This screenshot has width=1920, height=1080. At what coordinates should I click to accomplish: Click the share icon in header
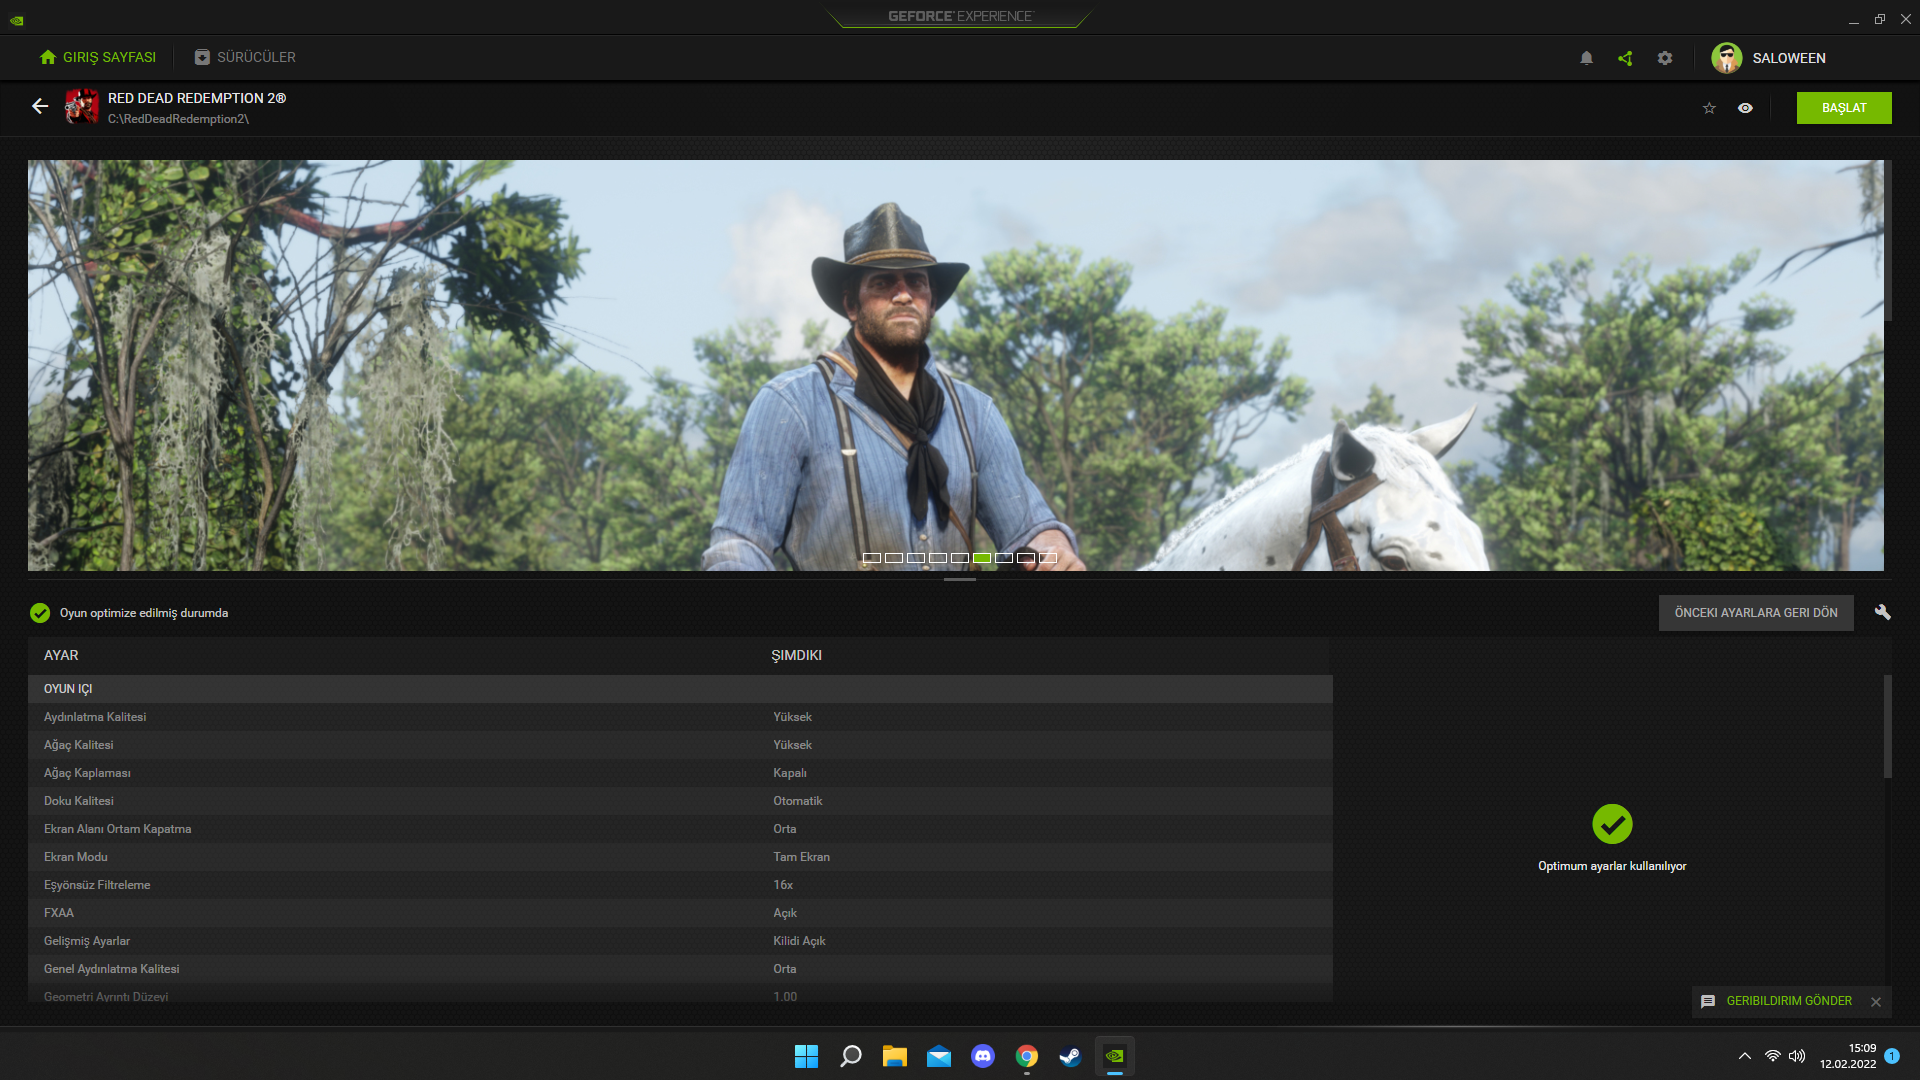point(1625,58)
